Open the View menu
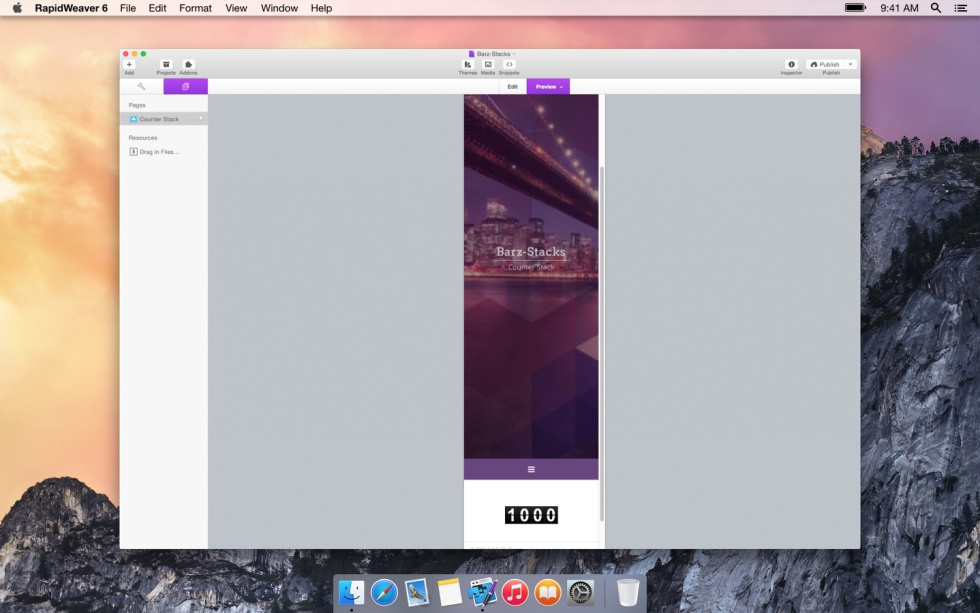980x613 pixels. click(x=236, y=8)
